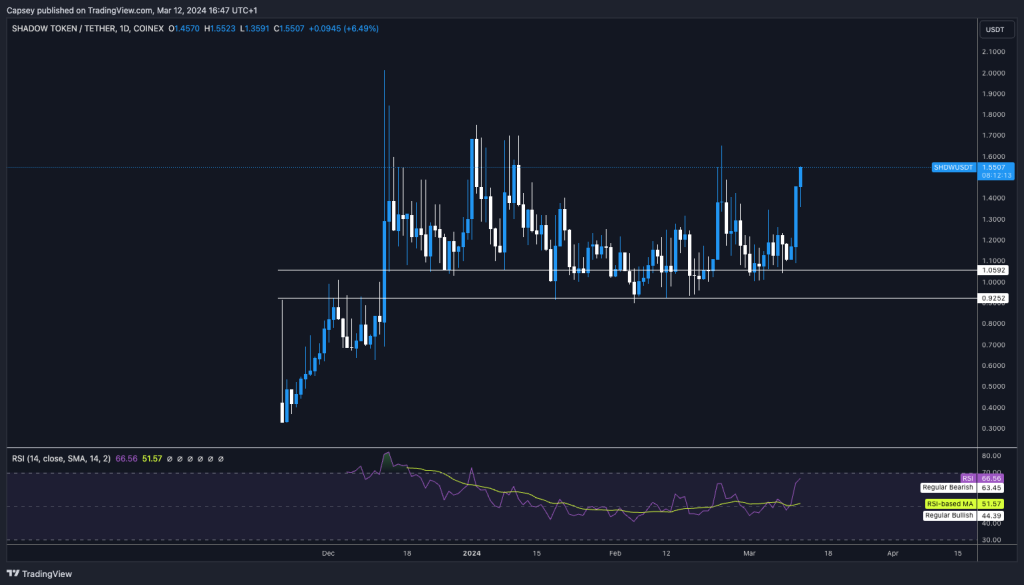Click the Dec label on the time axis
This screenshot has width=1024, height=585.
click(329, 551)
